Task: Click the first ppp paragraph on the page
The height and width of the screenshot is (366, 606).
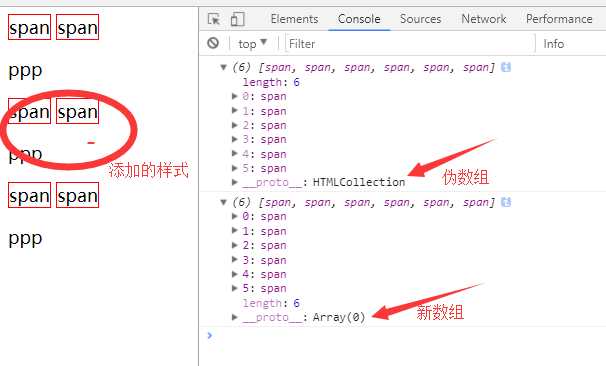Action: (x=25, y=70)
